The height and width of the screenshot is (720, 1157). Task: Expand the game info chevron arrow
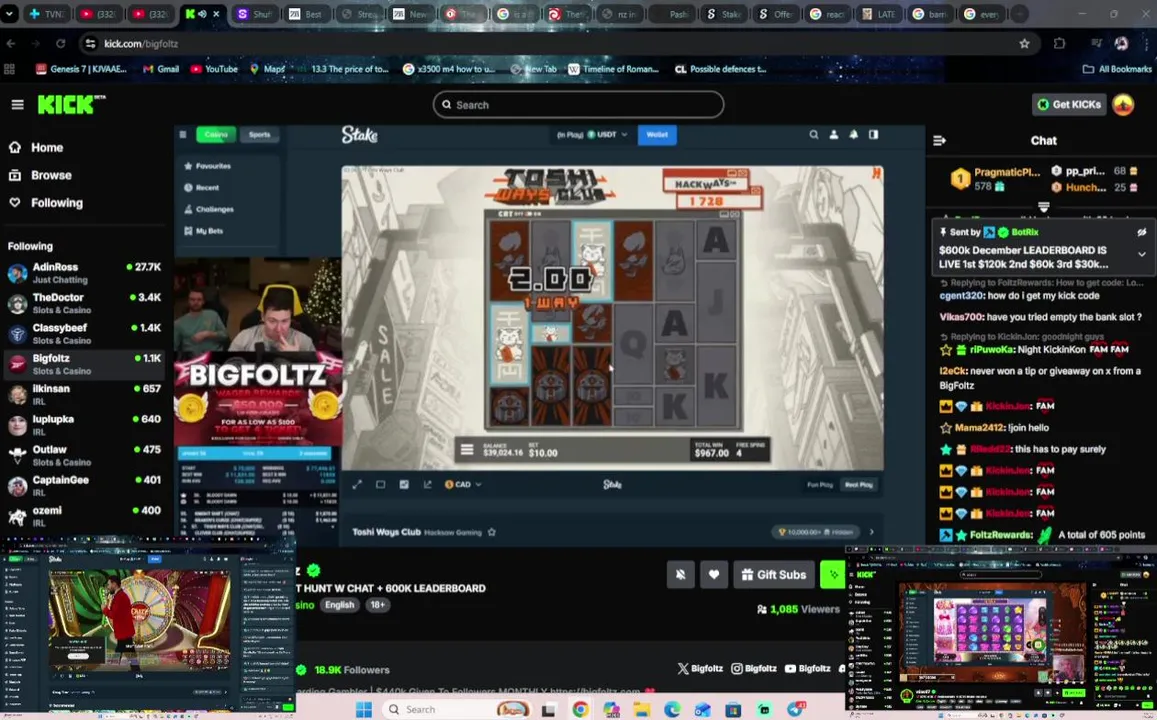pyautogui.click(x=871, y=532)
